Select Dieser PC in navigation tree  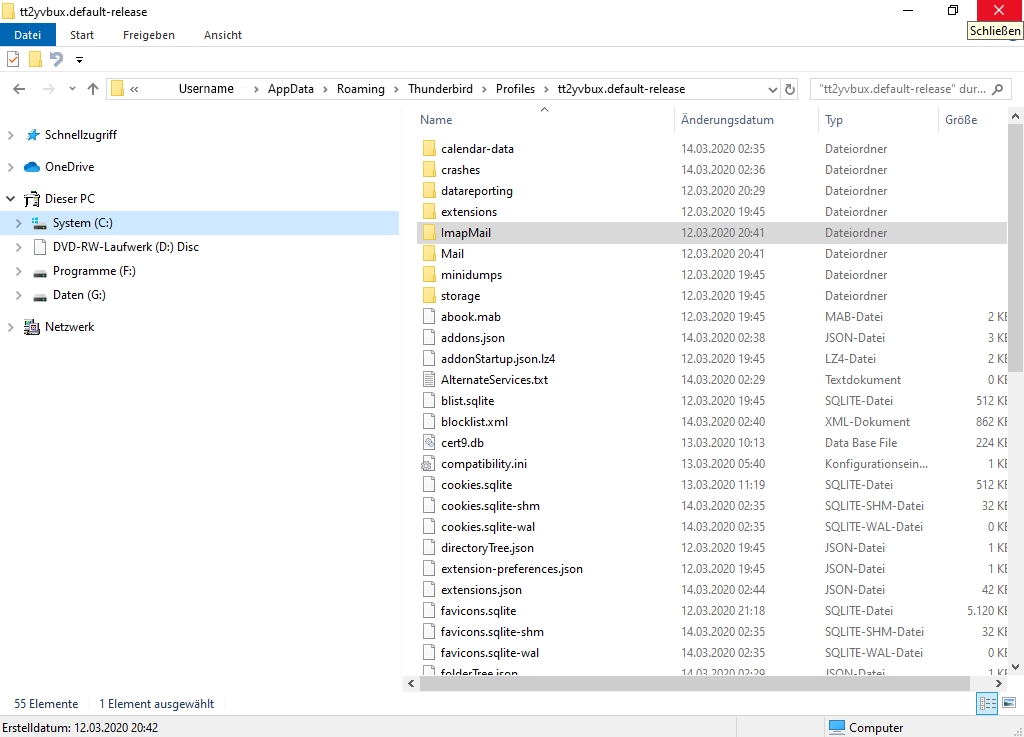[x=70, y=198]
